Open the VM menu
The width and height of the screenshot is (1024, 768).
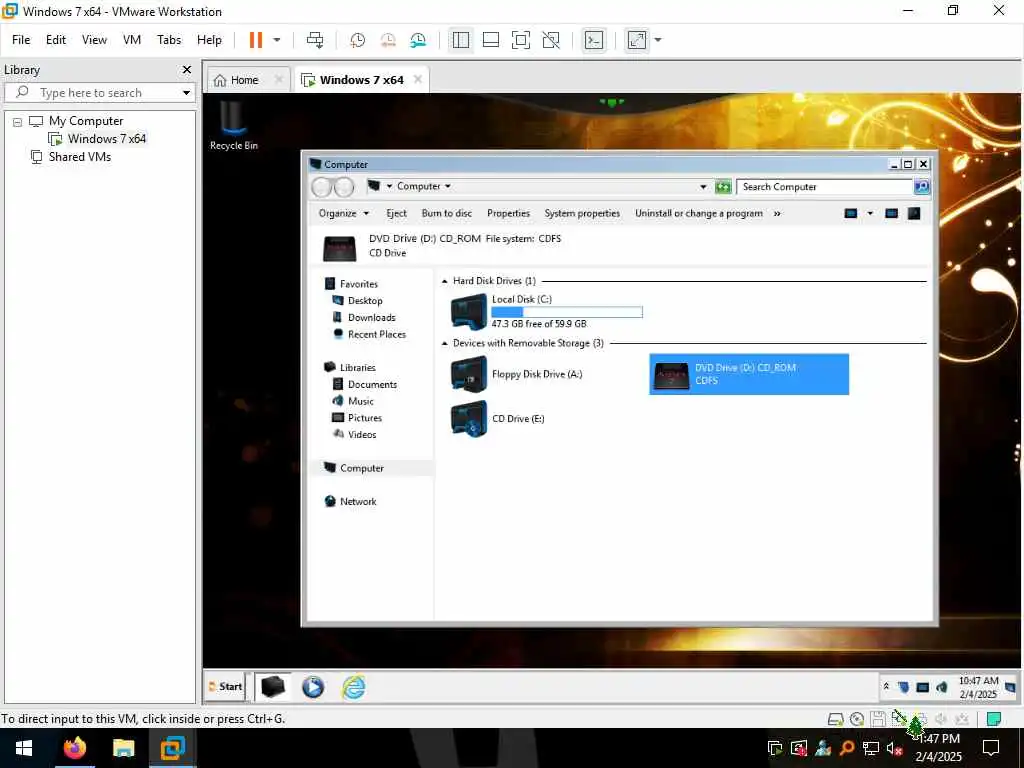click(x=132, y=40)
